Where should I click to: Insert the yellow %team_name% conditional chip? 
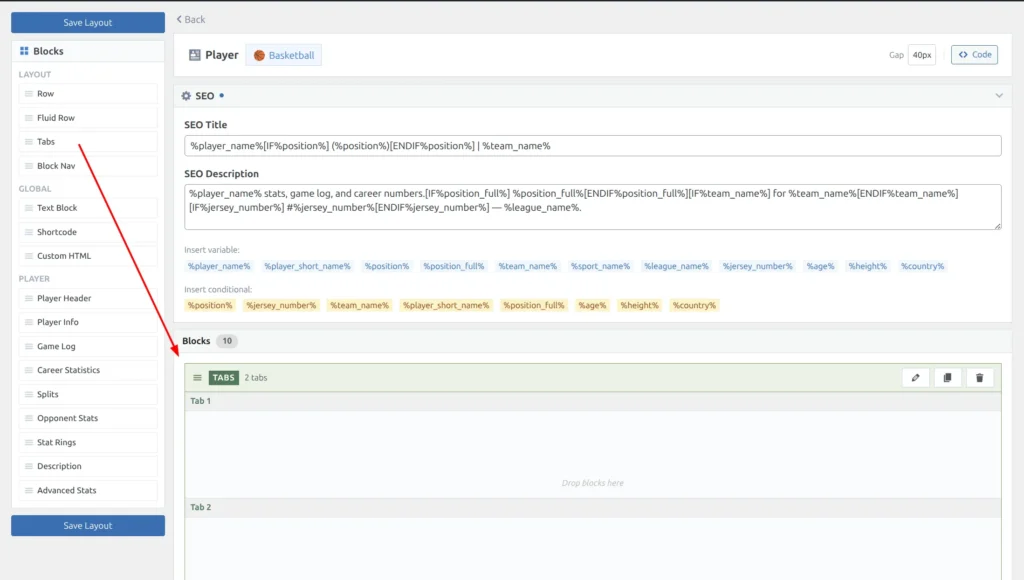pyautogui.click(x=359, y=305)
